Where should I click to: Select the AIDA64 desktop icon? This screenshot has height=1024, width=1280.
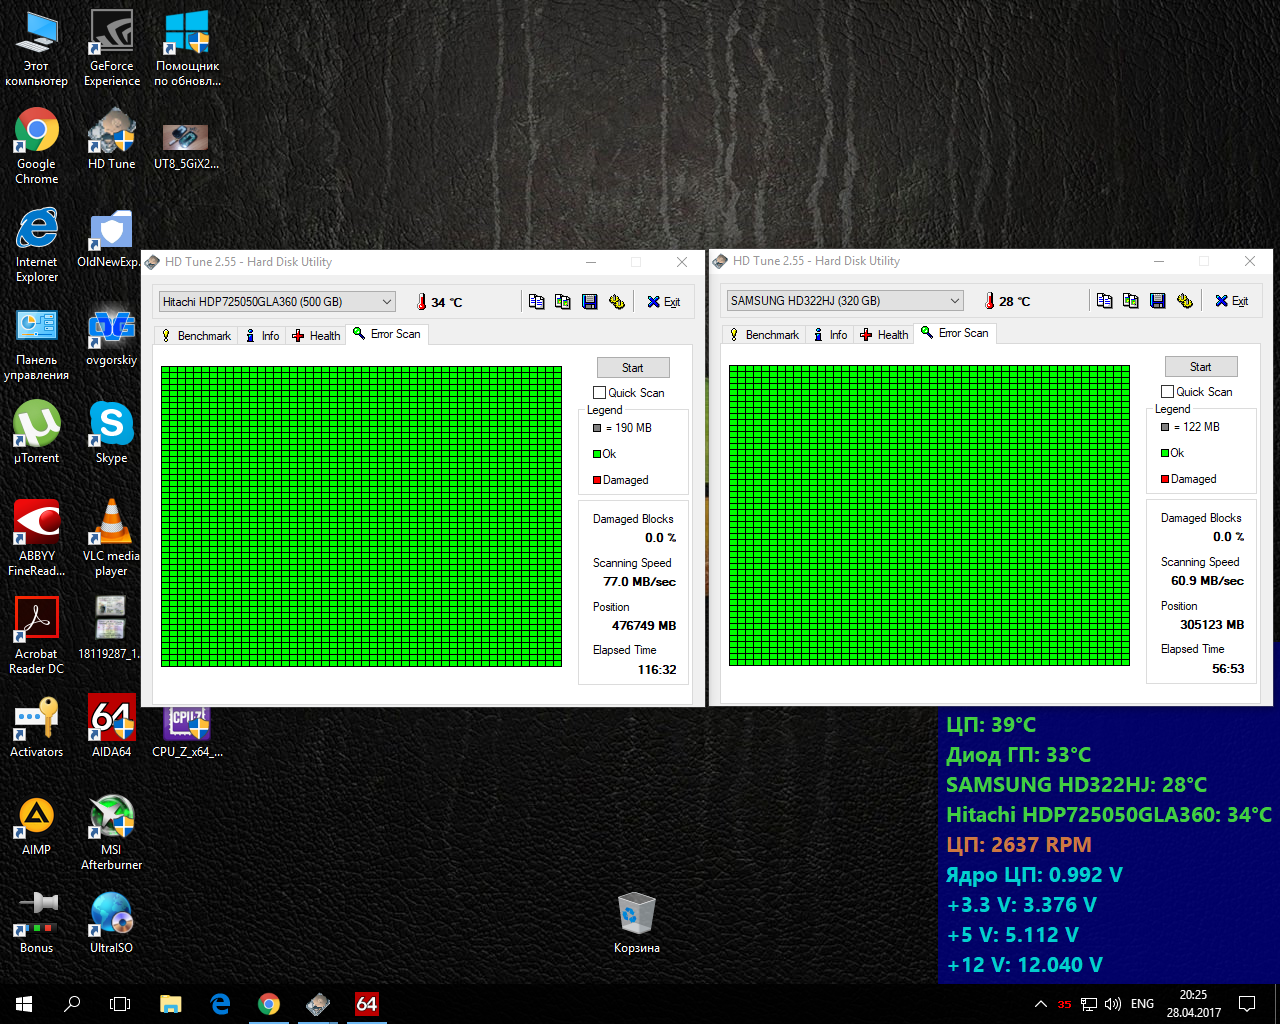[111, 727]
